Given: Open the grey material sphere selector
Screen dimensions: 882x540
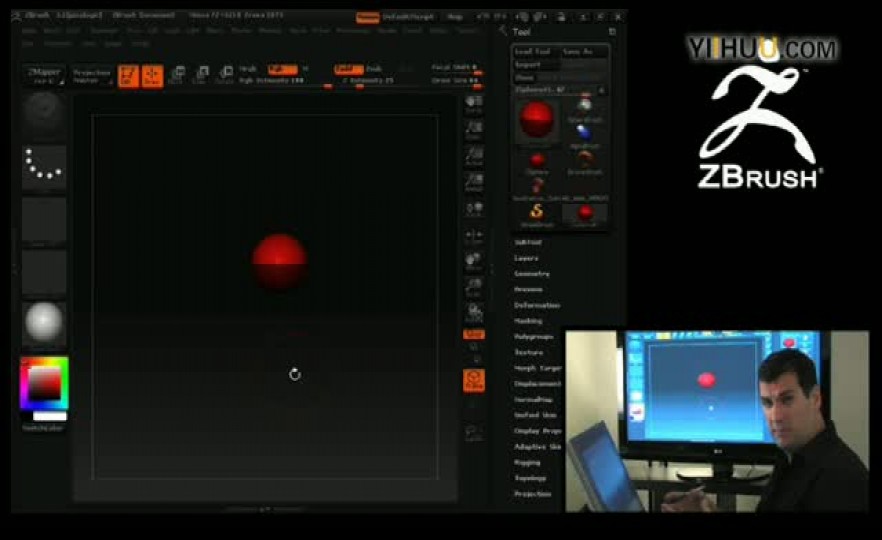Looking at the screenshot, I should 44,323.
